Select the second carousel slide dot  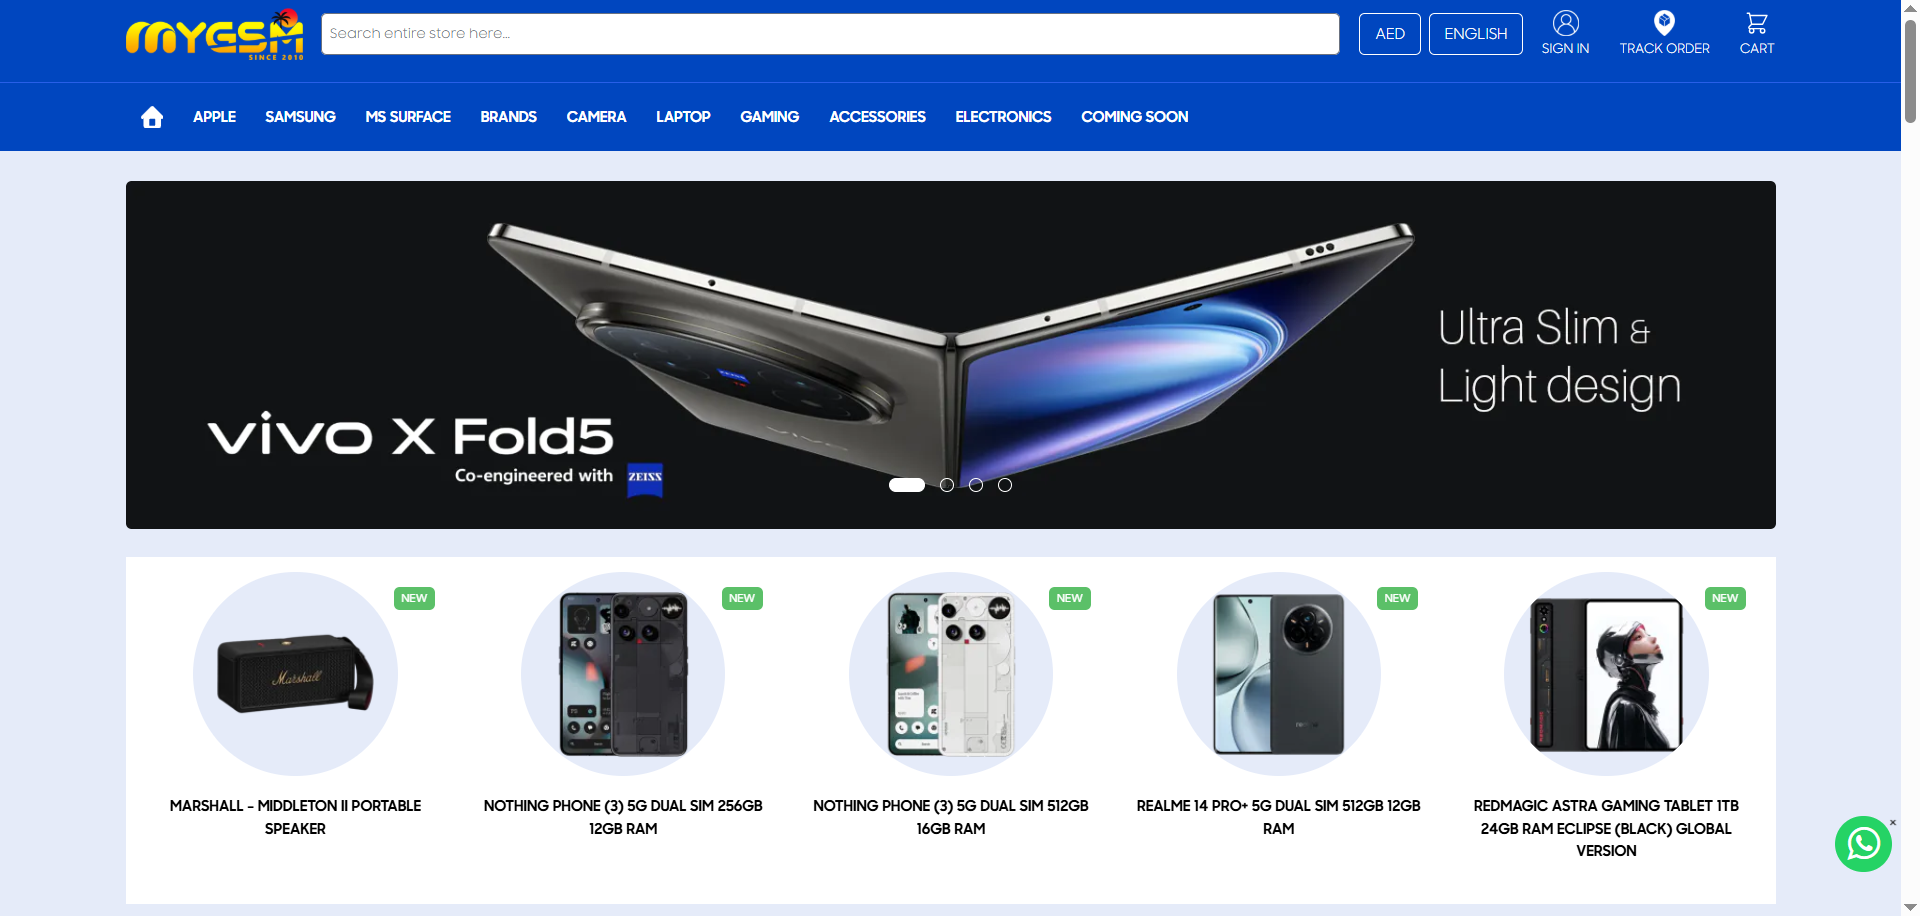tap(947, 485)
